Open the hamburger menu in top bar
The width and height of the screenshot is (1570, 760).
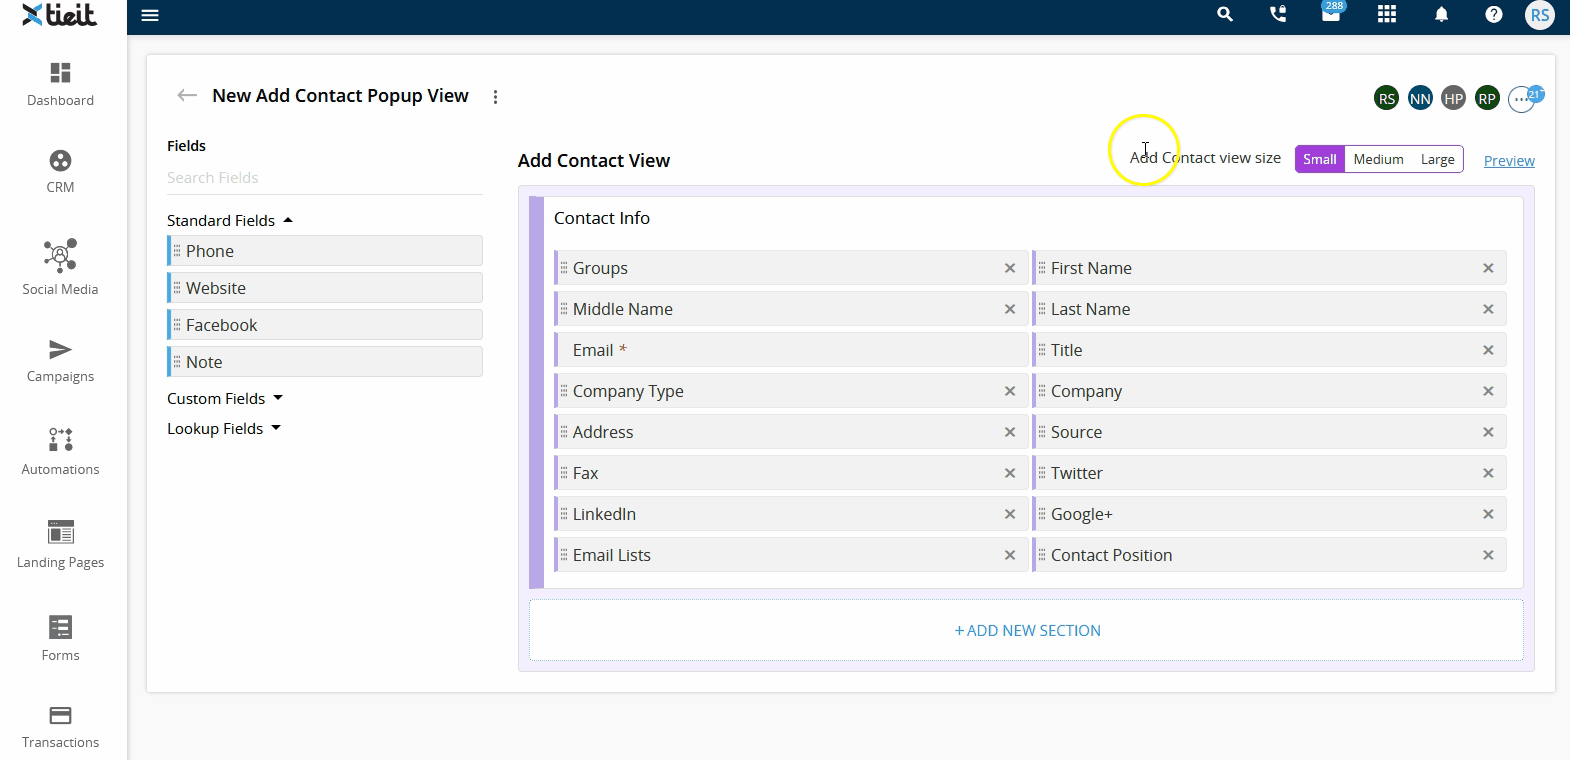pos(150,15)
